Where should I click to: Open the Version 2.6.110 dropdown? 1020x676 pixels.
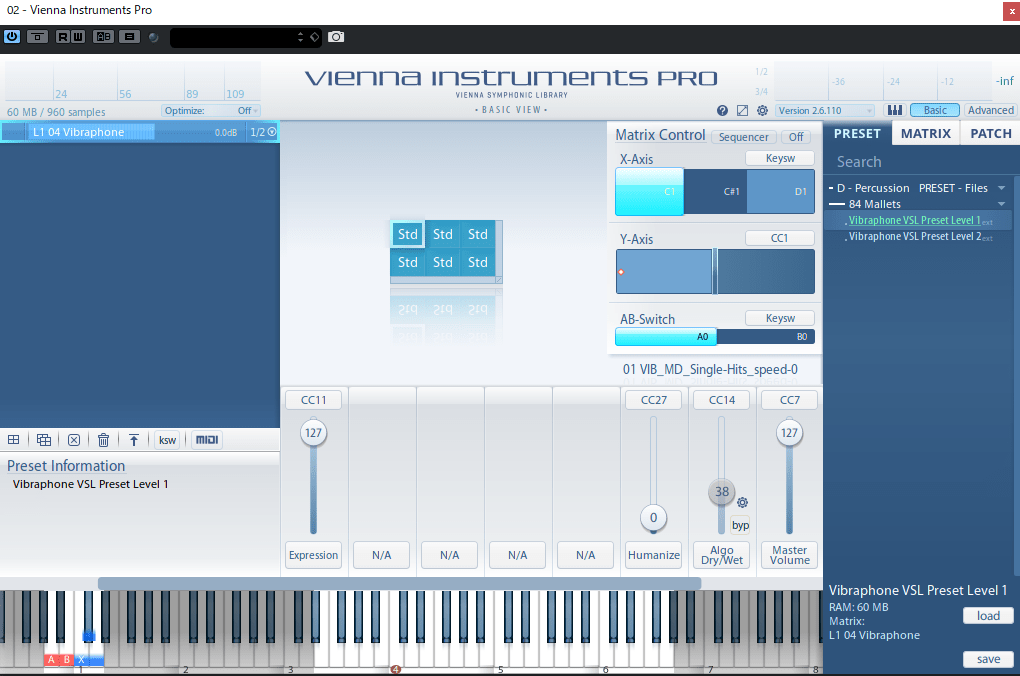pyautogui.click(x=825, y=111)
